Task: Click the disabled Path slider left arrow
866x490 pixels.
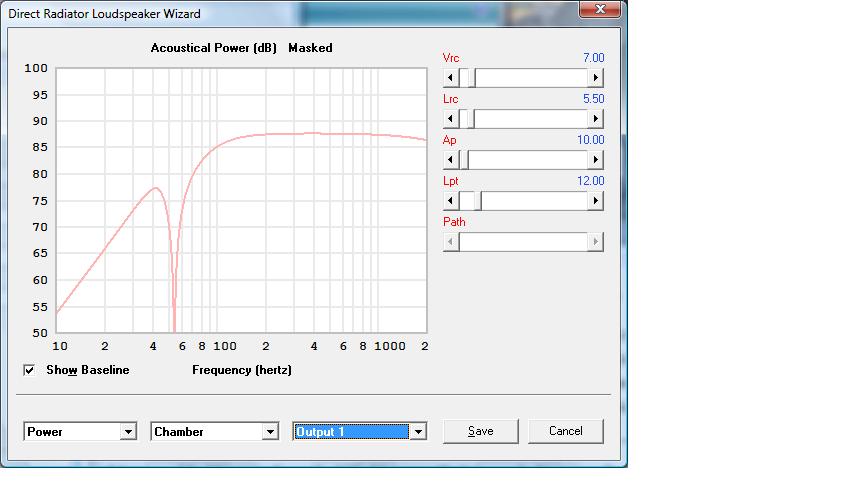Action: tap(451, 241)
